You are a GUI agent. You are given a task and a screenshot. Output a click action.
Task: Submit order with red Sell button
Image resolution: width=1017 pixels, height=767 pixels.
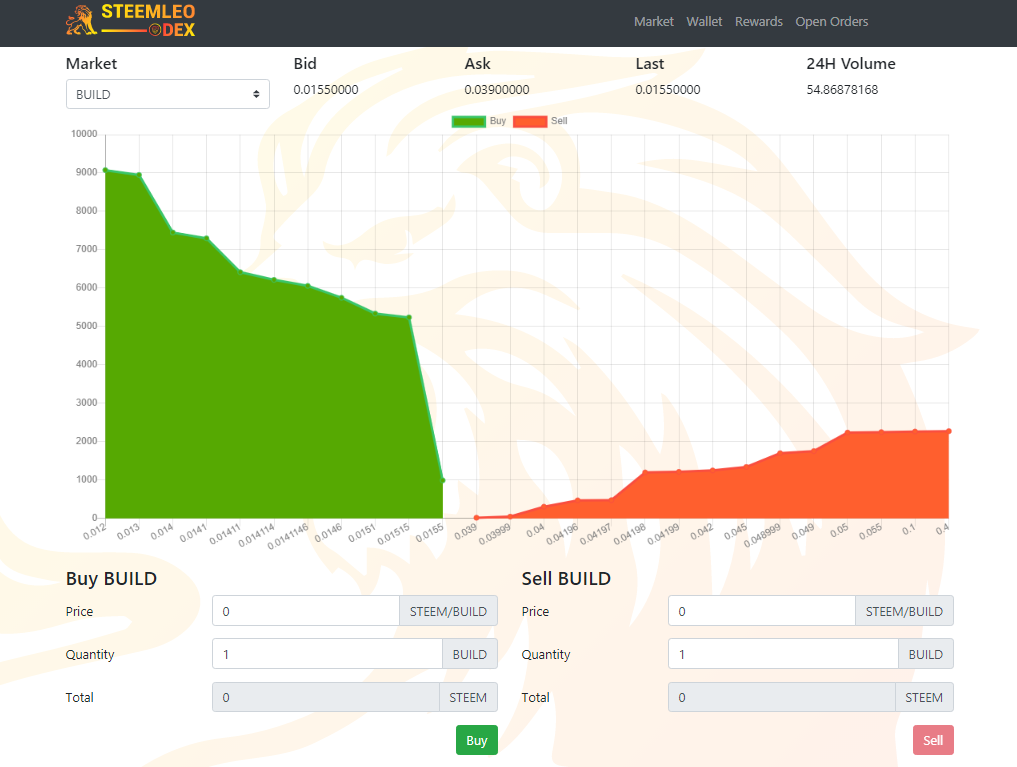tap(933, 740)
